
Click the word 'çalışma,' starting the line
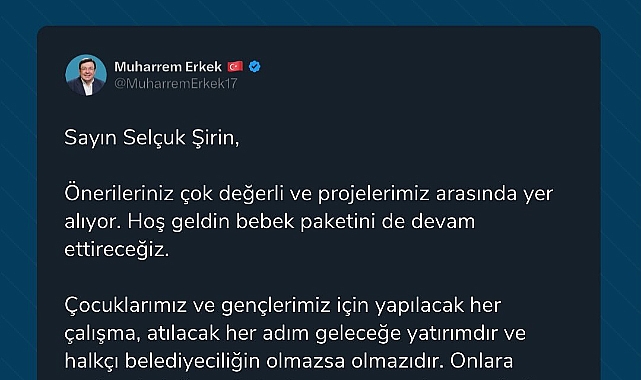(103, 334)
